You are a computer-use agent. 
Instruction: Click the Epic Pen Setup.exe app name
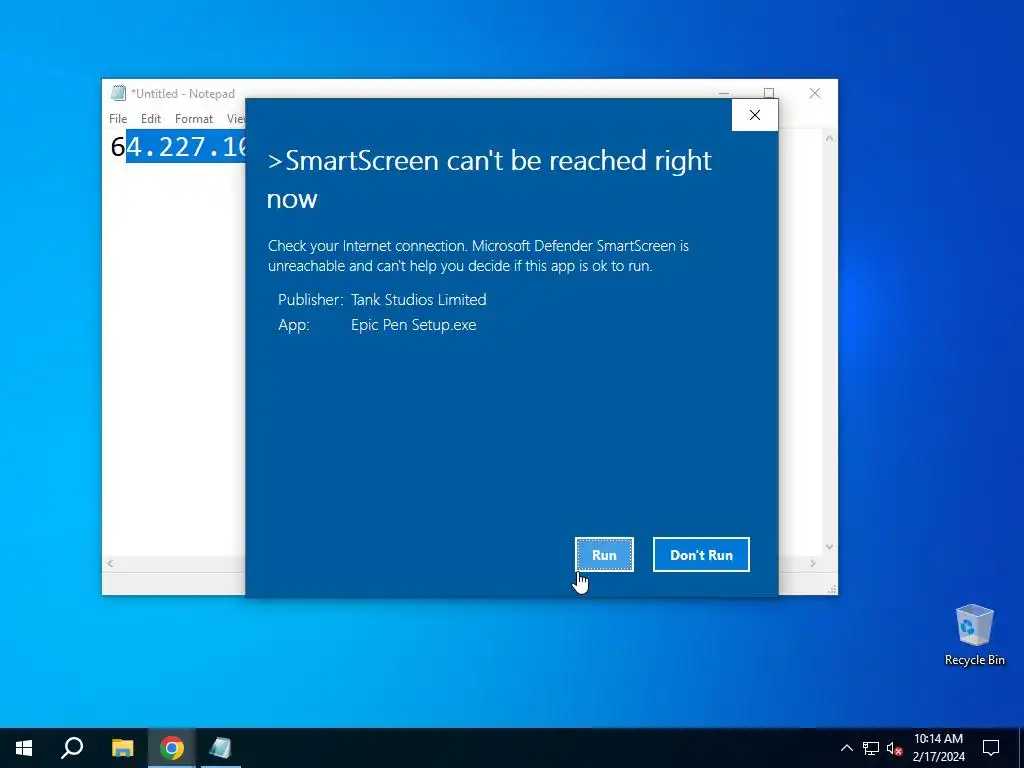click(x=413, y=325)
